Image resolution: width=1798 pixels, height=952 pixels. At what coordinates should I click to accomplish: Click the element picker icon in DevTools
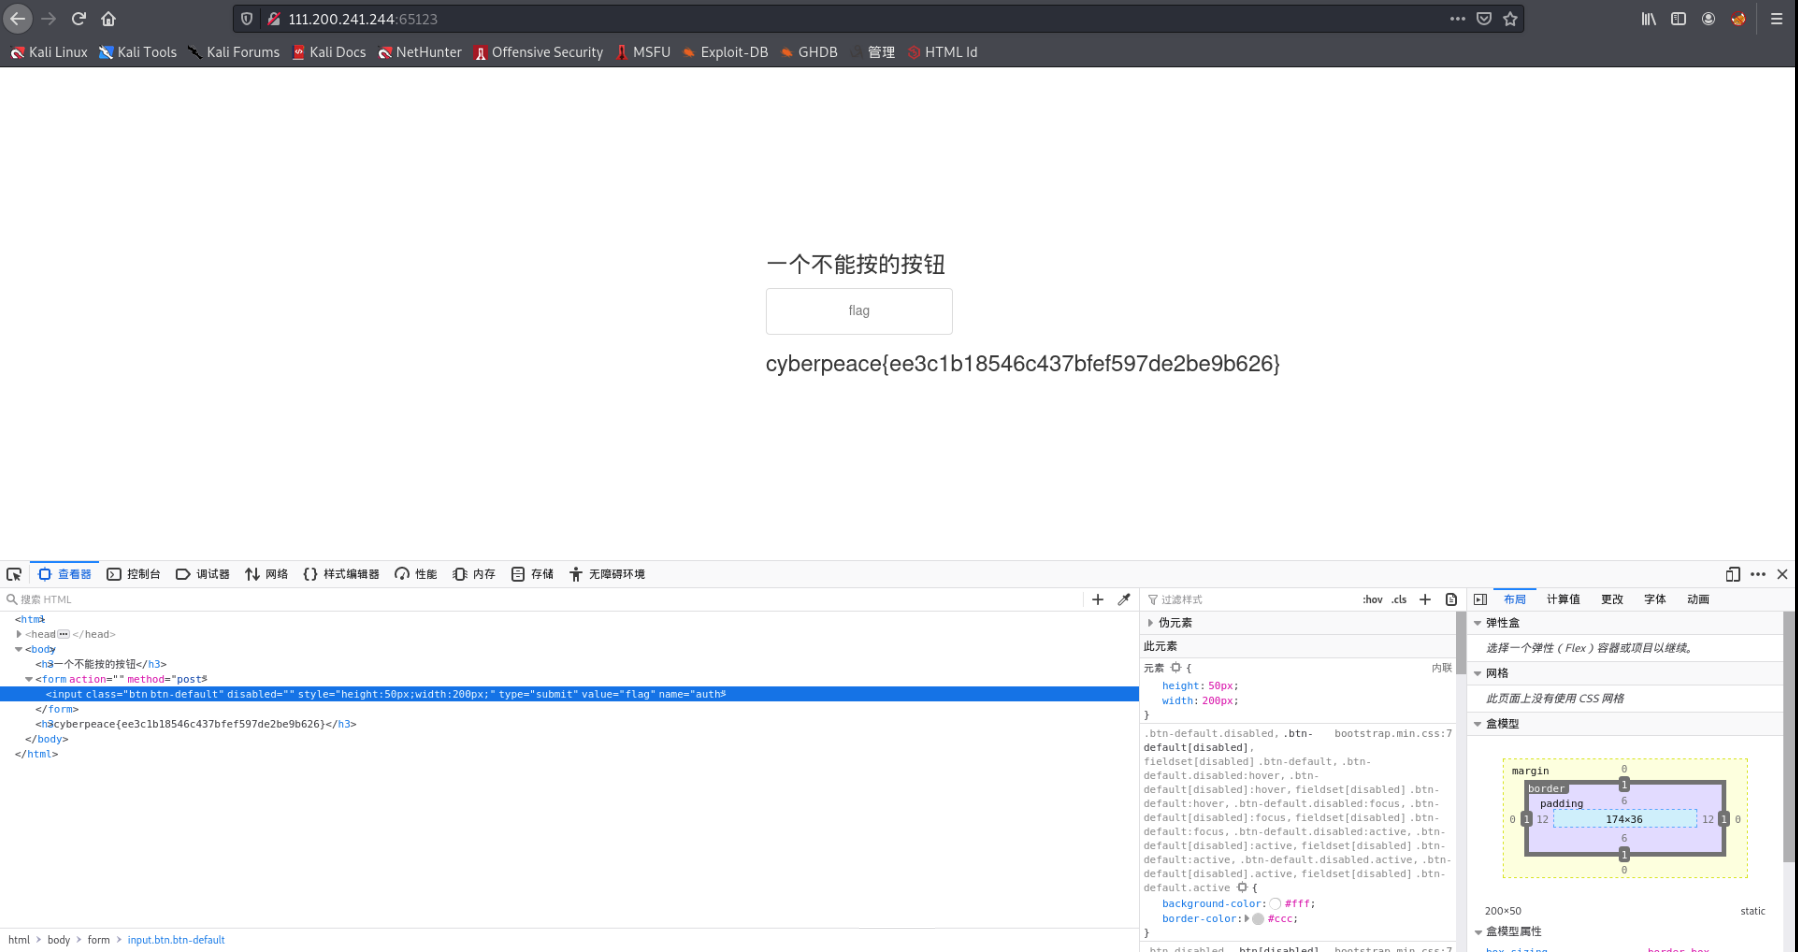pyautogui.click(x=14, y=574)
